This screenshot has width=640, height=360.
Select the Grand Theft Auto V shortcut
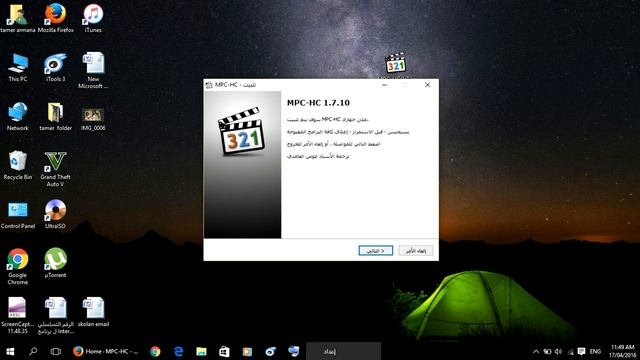(x=56, y=169)
